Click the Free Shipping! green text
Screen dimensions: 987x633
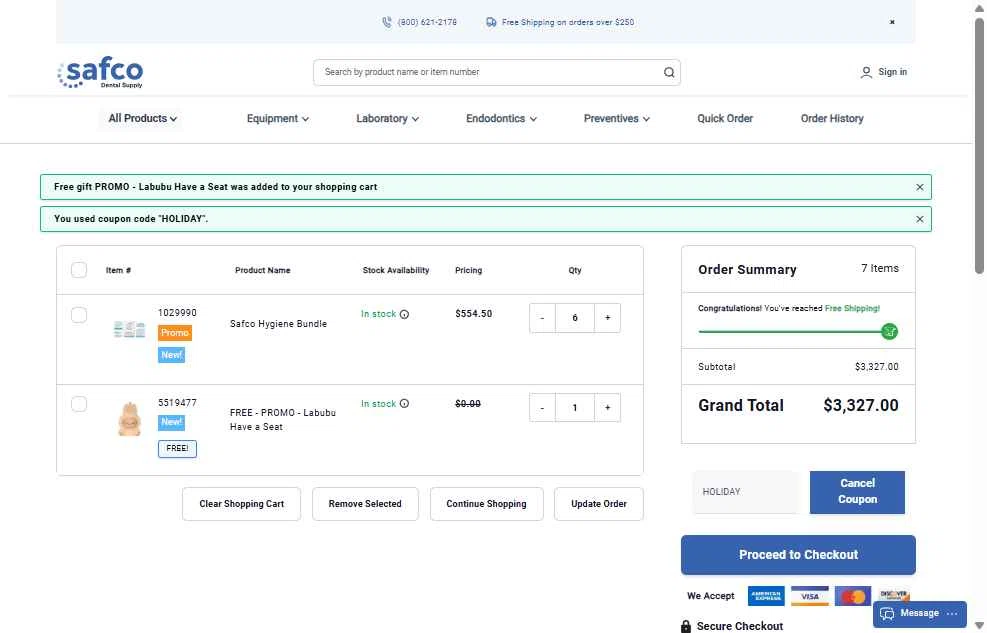pyautogui.click(x=852, y=308)
